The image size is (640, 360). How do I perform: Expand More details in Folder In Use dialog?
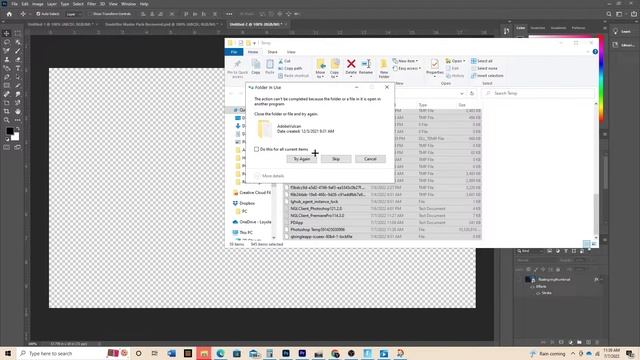[269, 176]
